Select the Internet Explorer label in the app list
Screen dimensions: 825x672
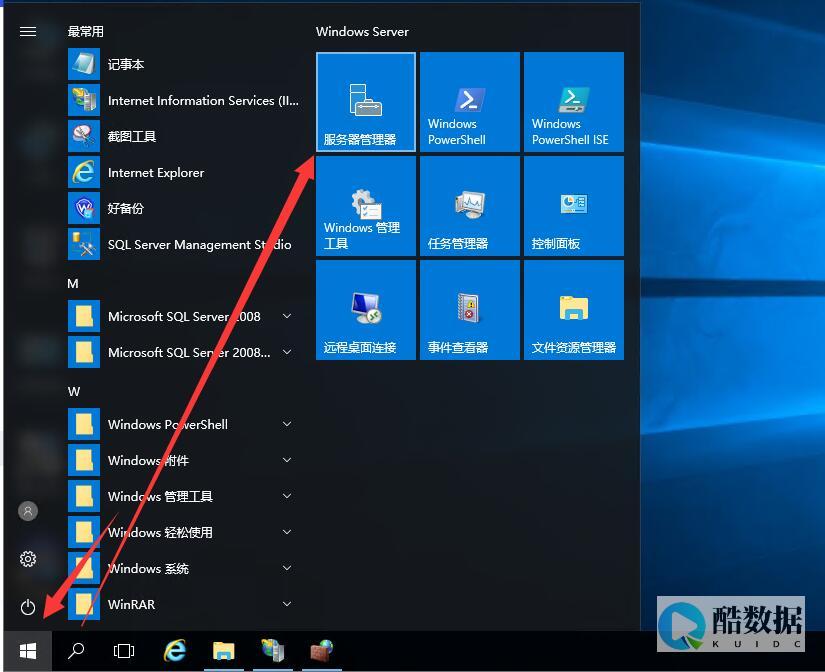(x=156, y=173)
